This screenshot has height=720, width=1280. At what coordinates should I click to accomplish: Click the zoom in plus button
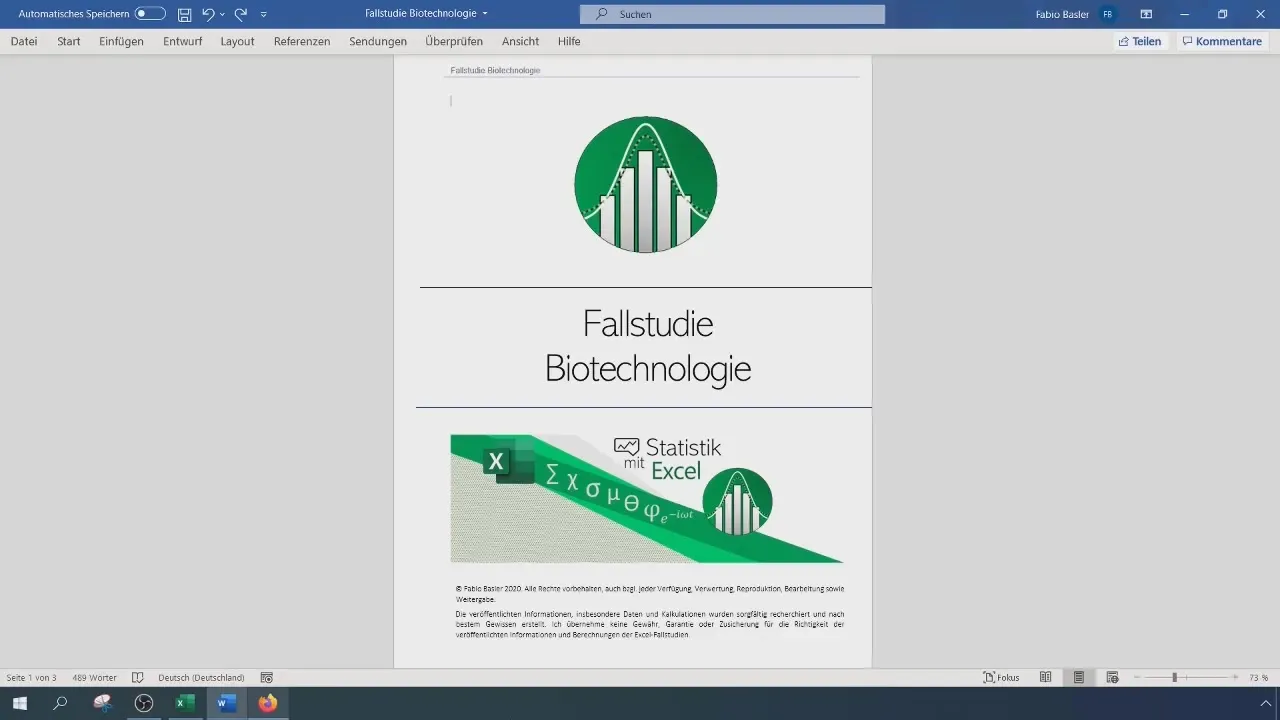[1236, 677]
